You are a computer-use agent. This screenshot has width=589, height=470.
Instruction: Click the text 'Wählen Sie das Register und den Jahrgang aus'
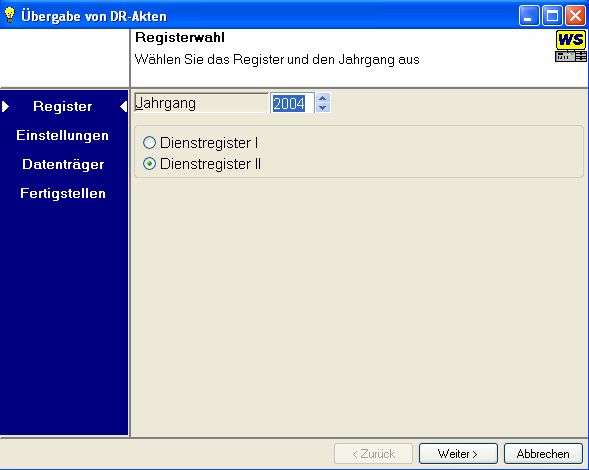point(277,59)
